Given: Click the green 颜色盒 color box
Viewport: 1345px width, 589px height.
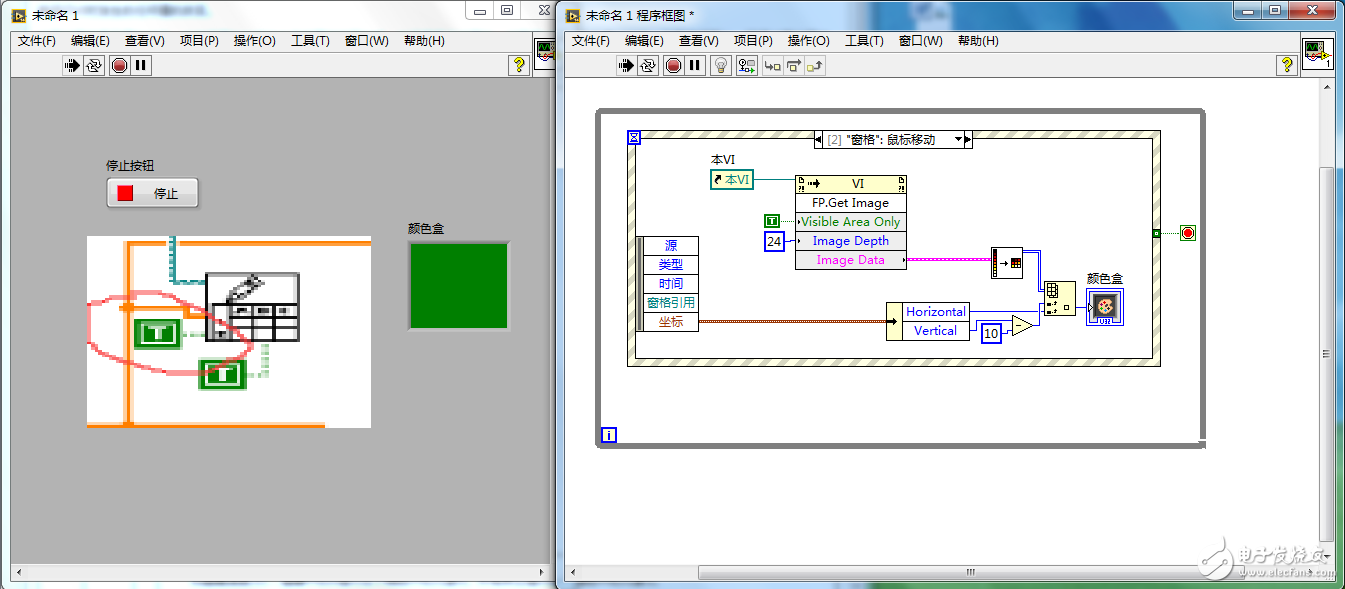Looking at the screenshot, I should (459, 285).
